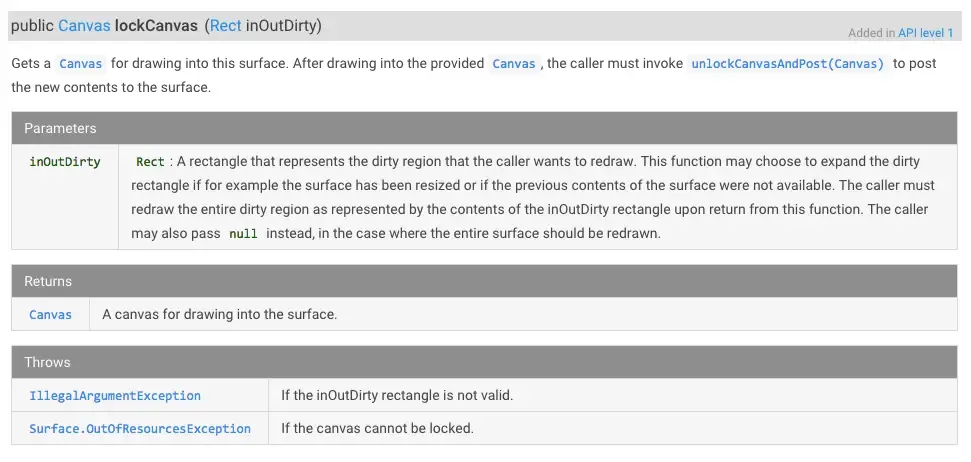Click the green Rect type in the parameter description

click(x=150, y=162)
